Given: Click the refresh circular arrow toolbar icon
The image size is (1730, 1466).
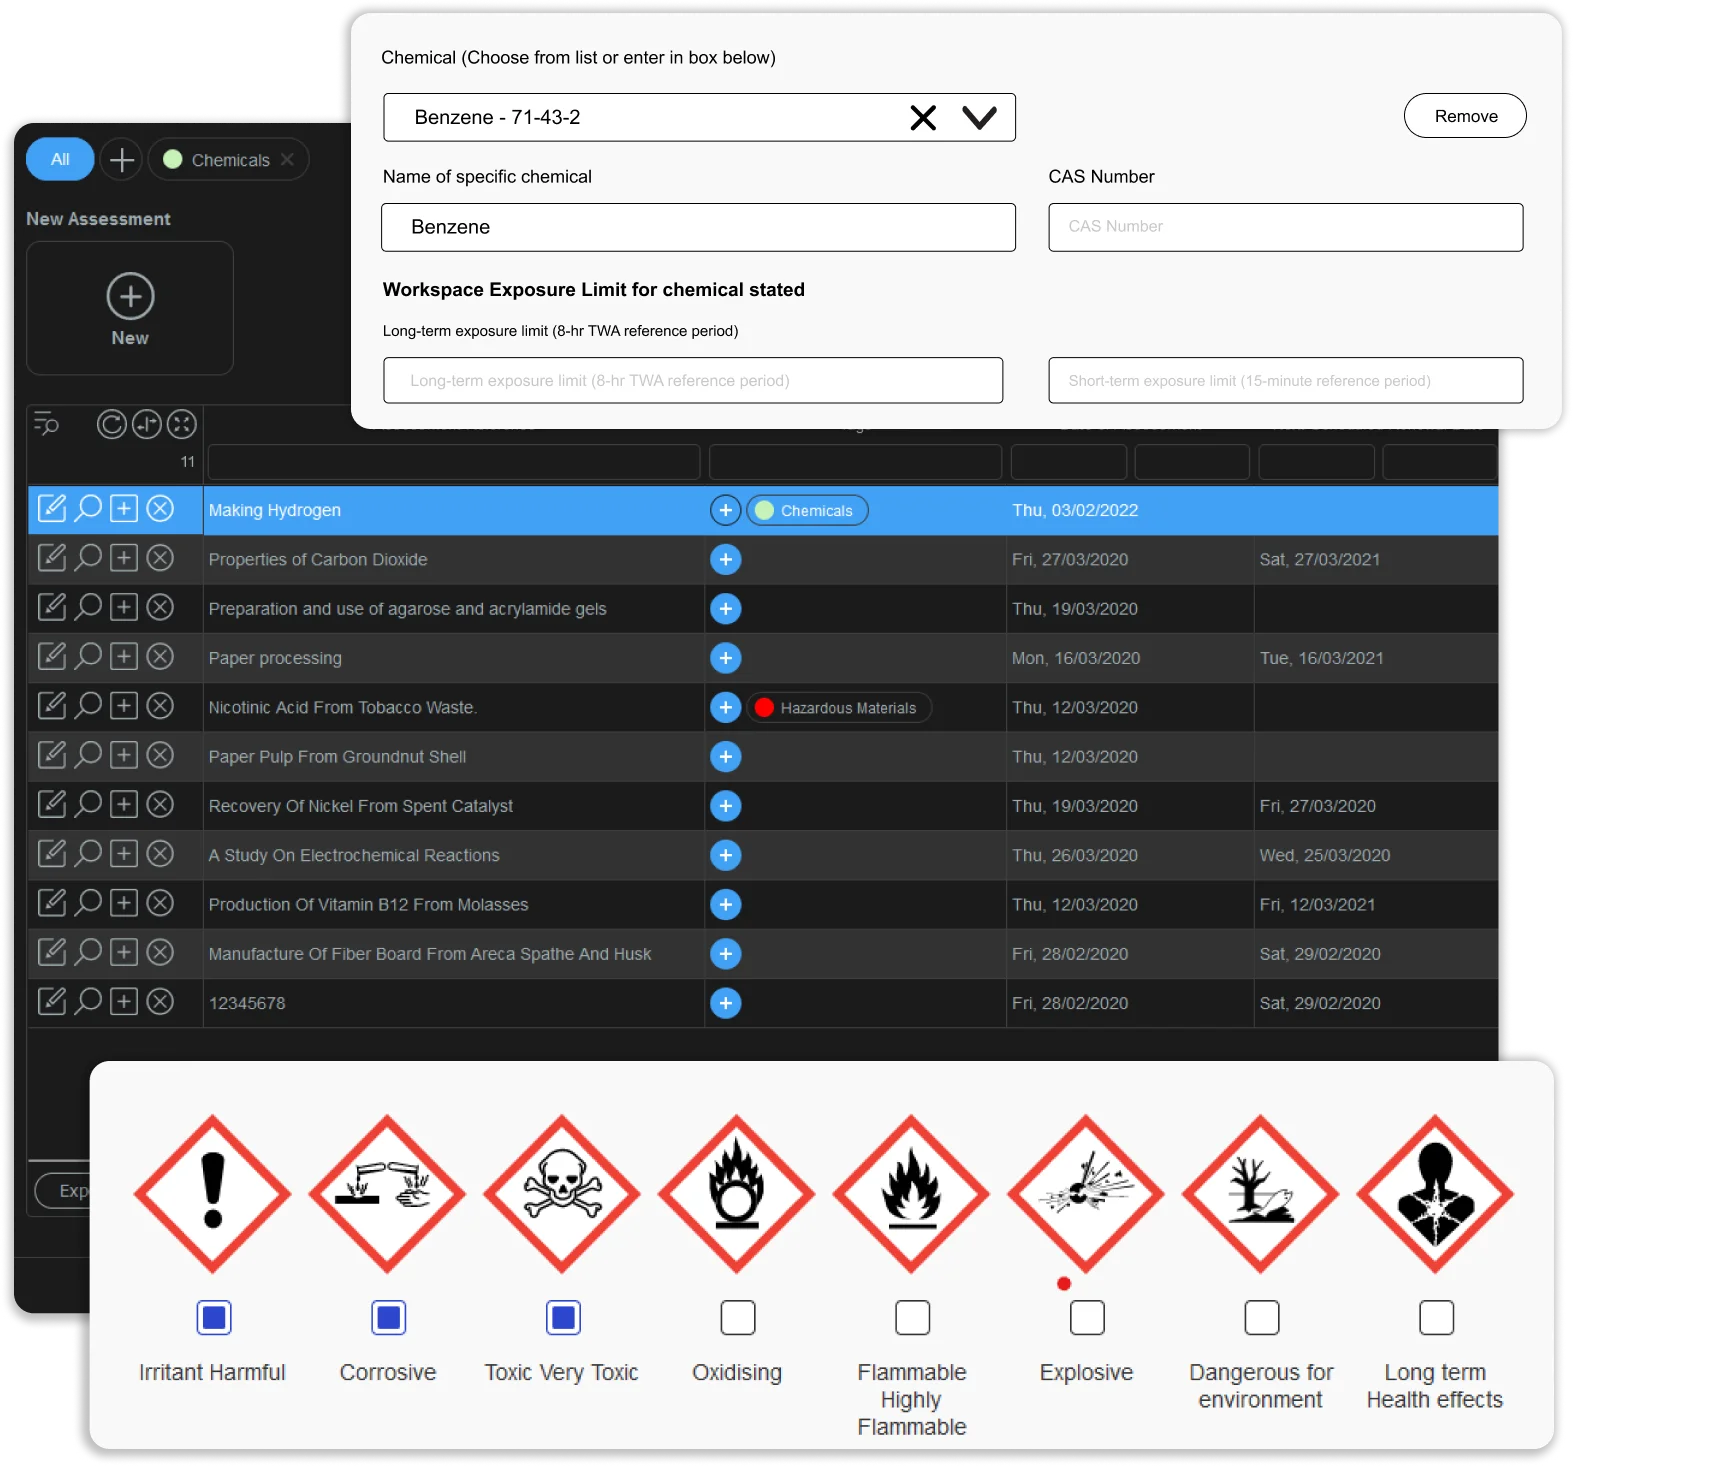Looking at the screenshot, I should click(x=111, y=425).
